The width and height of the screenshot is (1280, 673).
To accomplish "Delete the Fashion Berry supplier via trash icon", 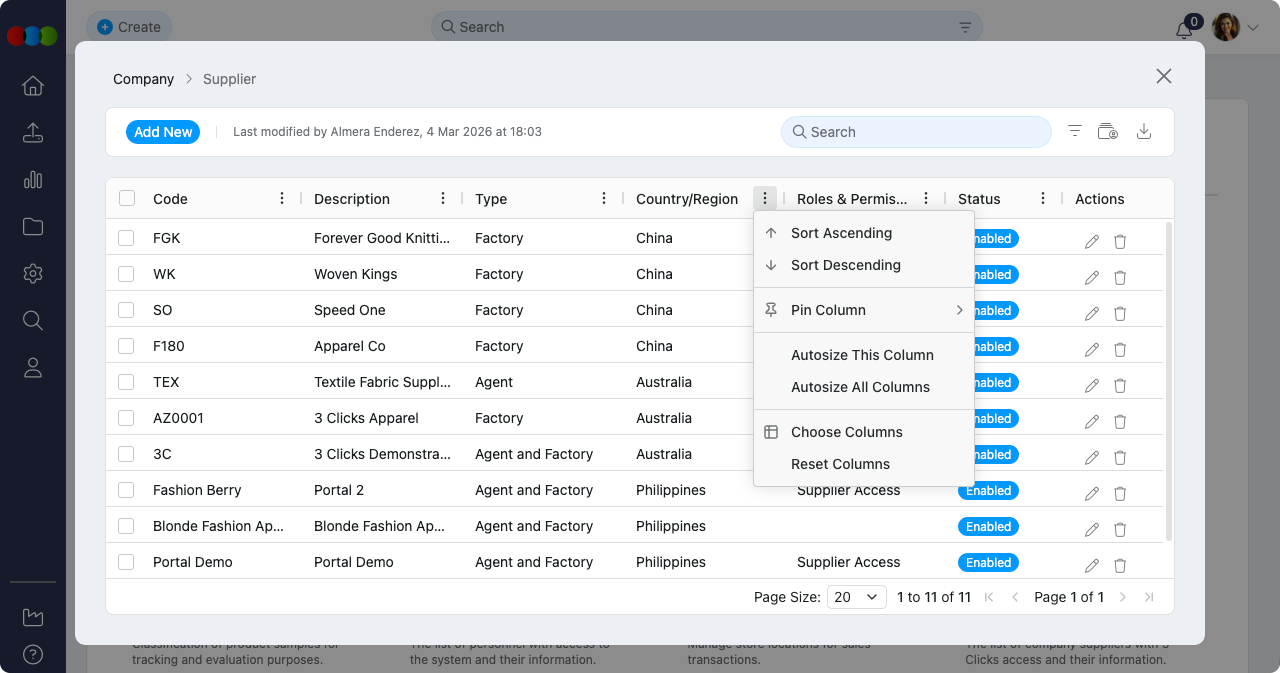I will [1120, 493].
